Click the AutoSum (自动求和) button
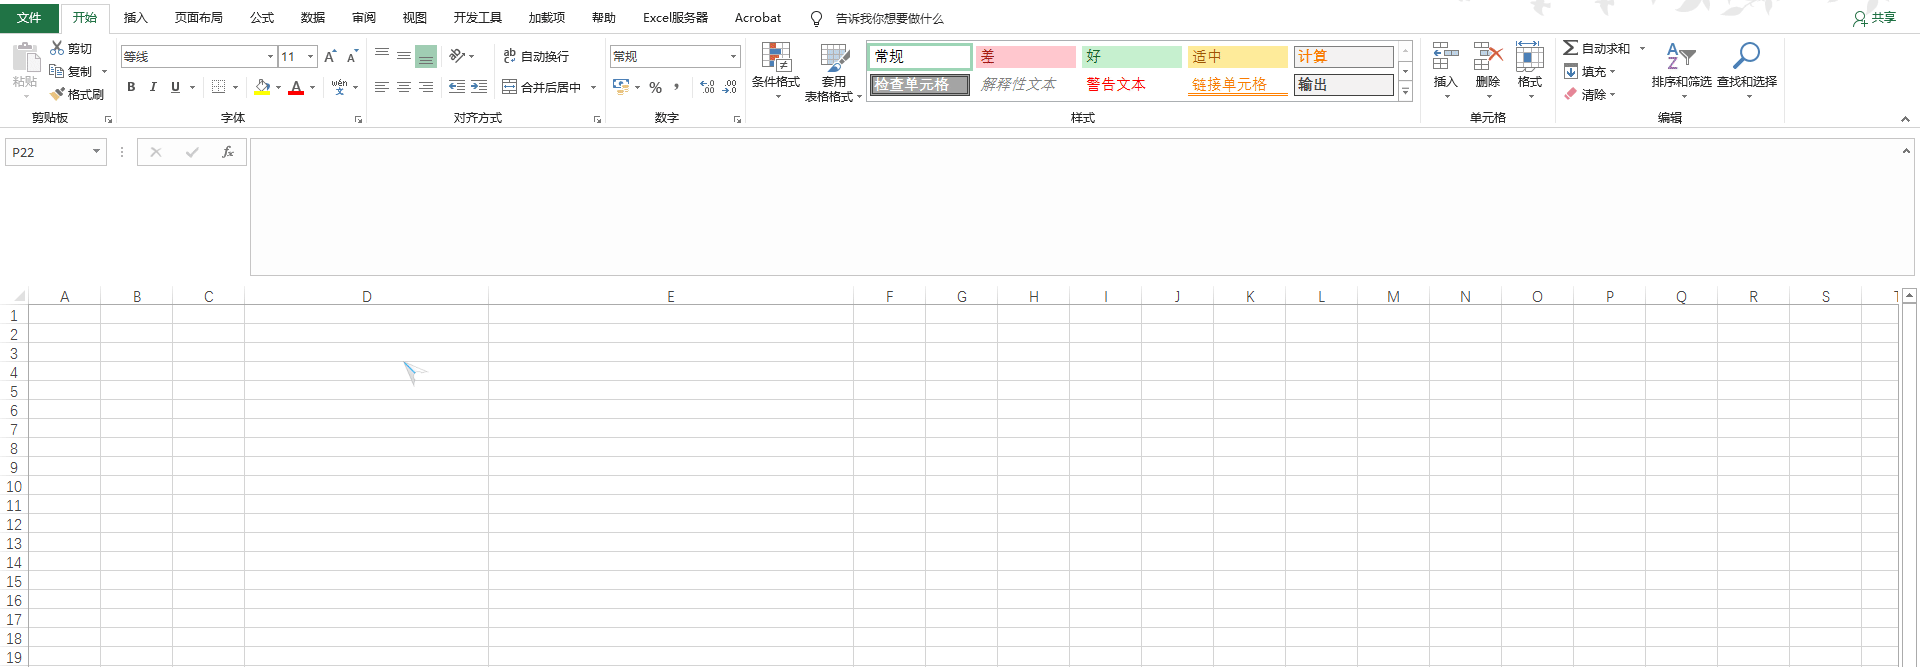 coord(1597,48)
